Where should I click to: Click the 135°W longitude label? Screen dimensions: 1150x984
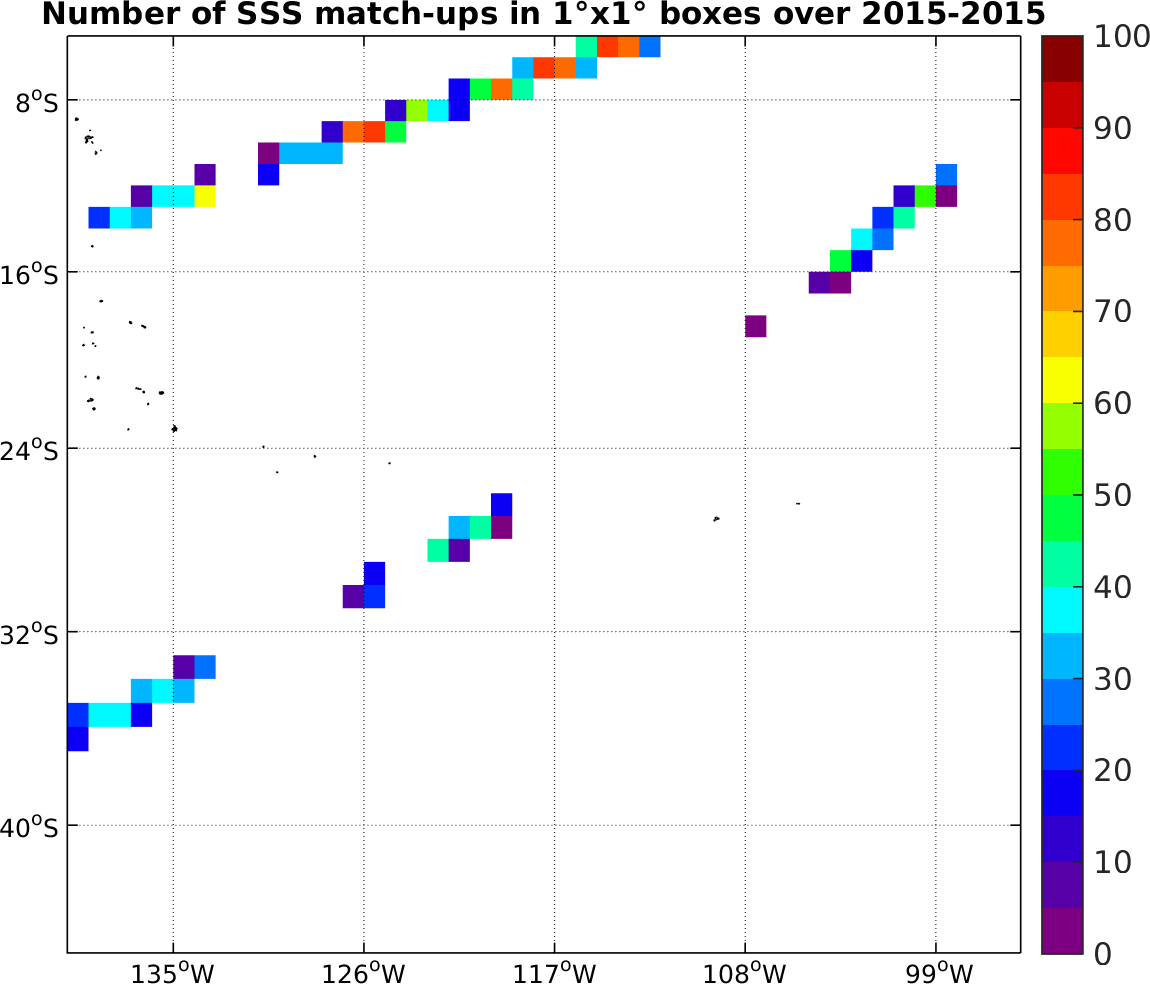pyautogui.click(x=173, y=972)
